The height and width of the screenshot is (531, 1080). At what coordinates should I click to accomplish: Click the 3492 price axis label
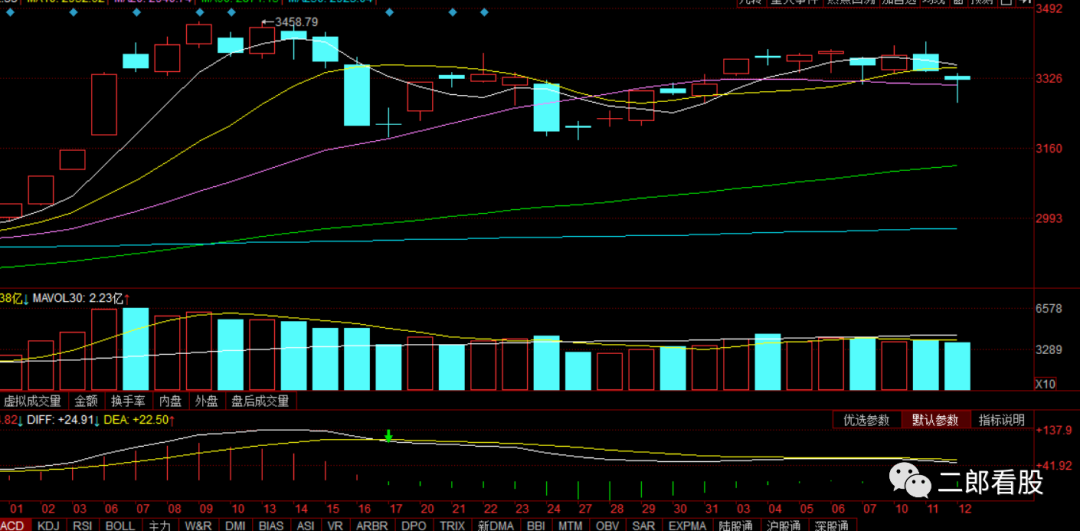click(x=1050, y=9)
